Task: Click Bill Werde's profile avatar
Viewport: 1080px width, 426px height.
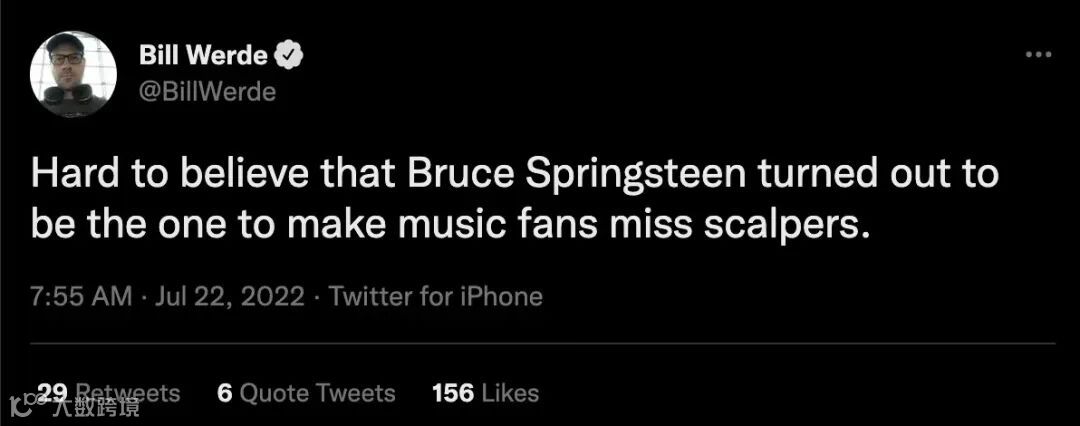Action: click(73, 73)
